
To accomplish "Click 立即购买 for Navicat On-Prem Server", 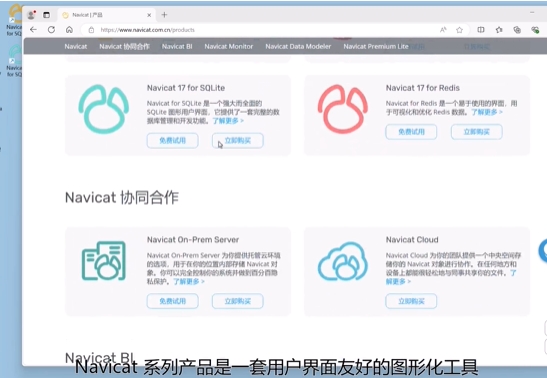I will click(238, 301).
